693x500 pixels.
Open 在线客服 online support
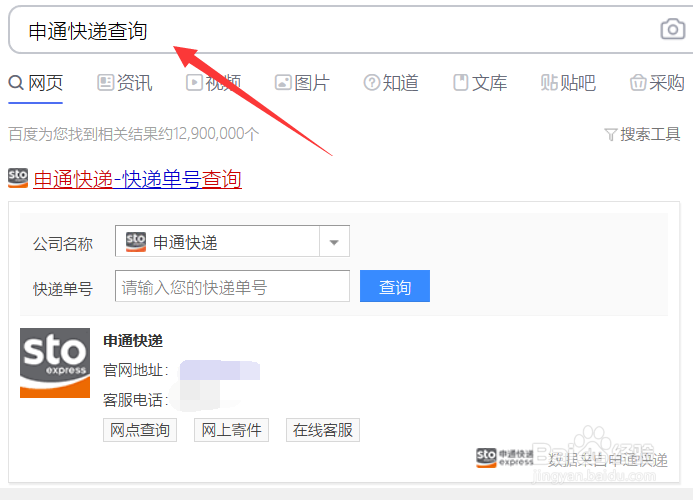pos(323,430)
